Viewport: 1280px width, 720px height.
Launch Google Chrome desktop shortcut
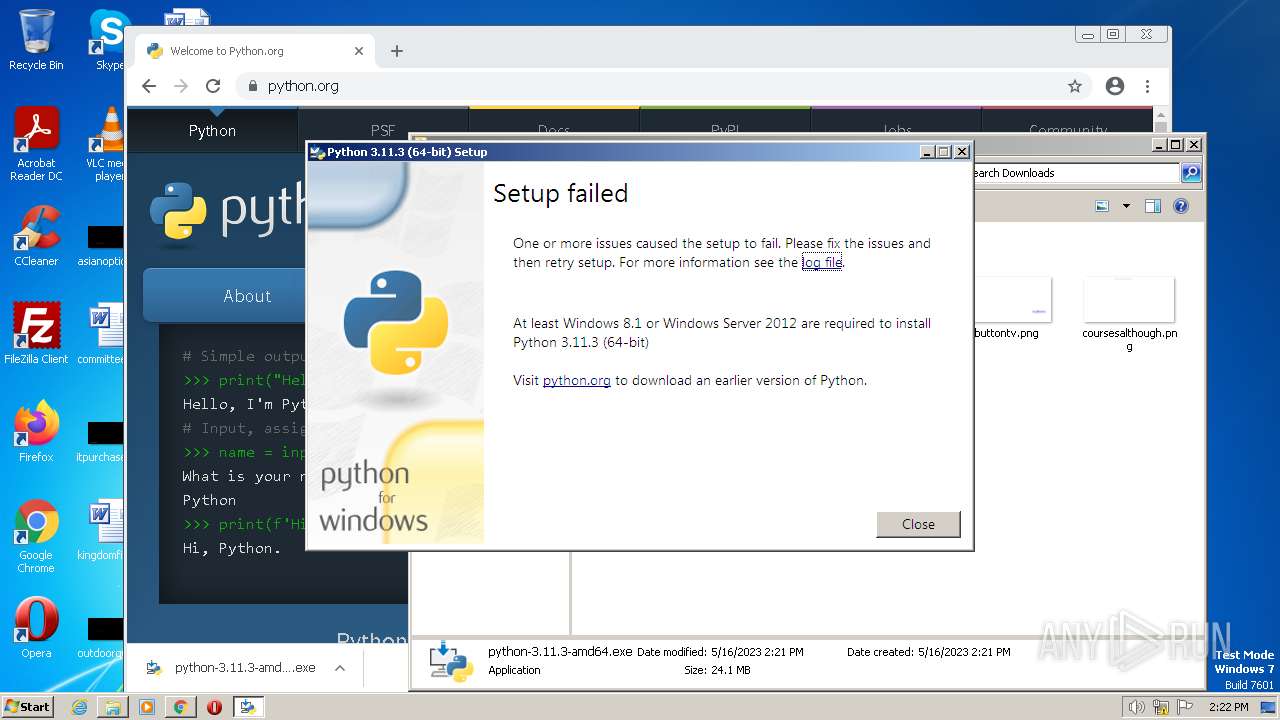(36, 536)
